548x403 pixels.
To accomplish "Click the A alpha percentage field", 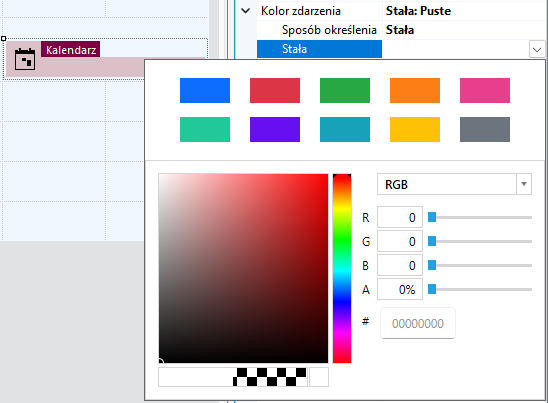I will tap(400, 289).
